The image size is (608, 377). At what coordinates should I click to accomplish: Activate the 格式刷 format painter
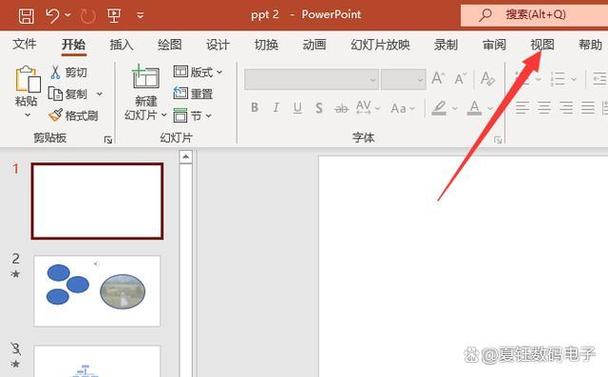pos(73,115)
